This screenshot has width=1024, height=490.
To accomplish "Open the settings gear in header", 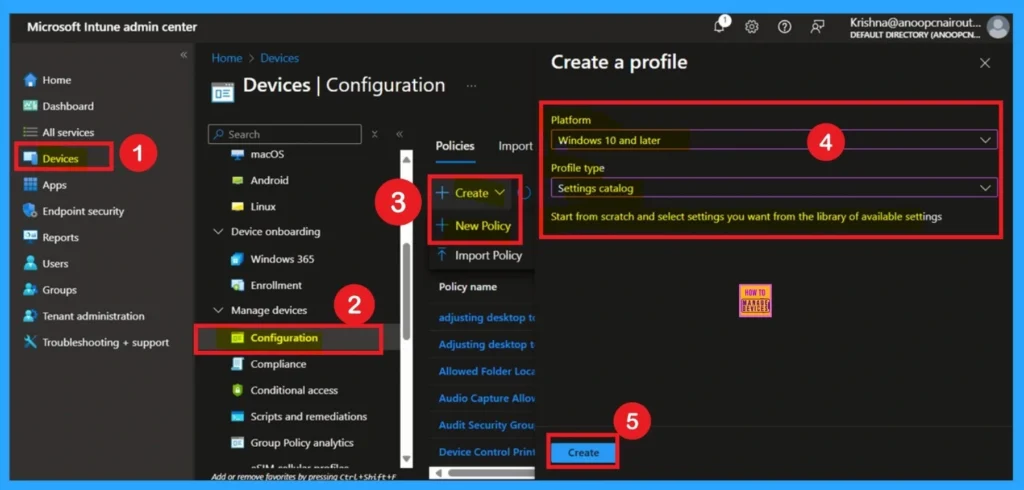I will (x=752, y=27).
